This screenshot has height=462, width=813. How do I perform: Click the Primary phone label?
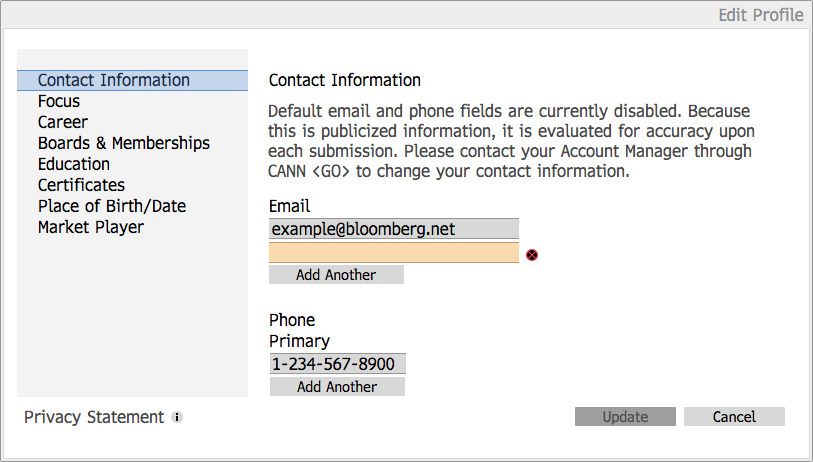pos(299,341)
